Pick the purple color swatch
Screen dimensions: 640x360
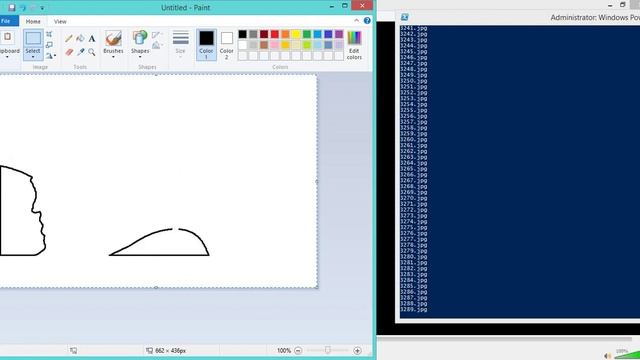[x=339, y=34]
